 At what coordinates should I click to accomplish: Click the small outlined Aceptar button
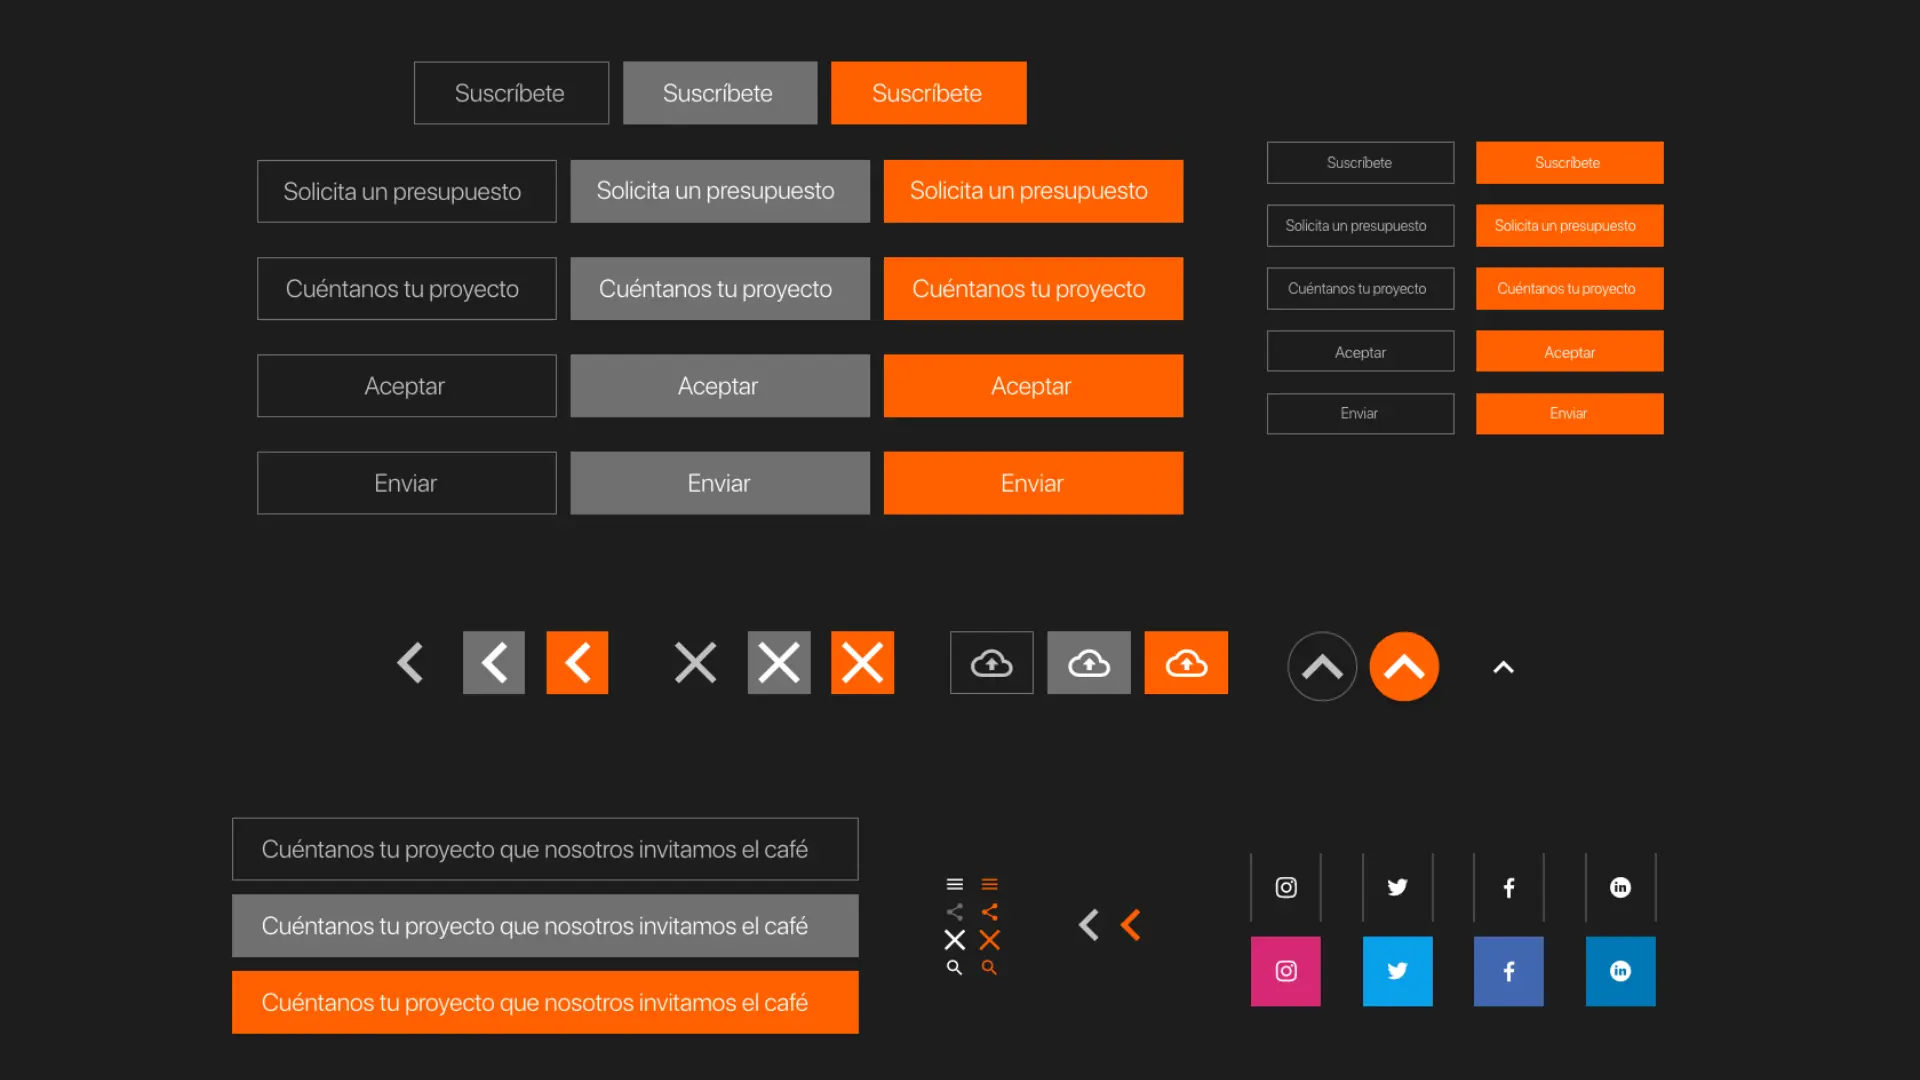click(1360, 351)
